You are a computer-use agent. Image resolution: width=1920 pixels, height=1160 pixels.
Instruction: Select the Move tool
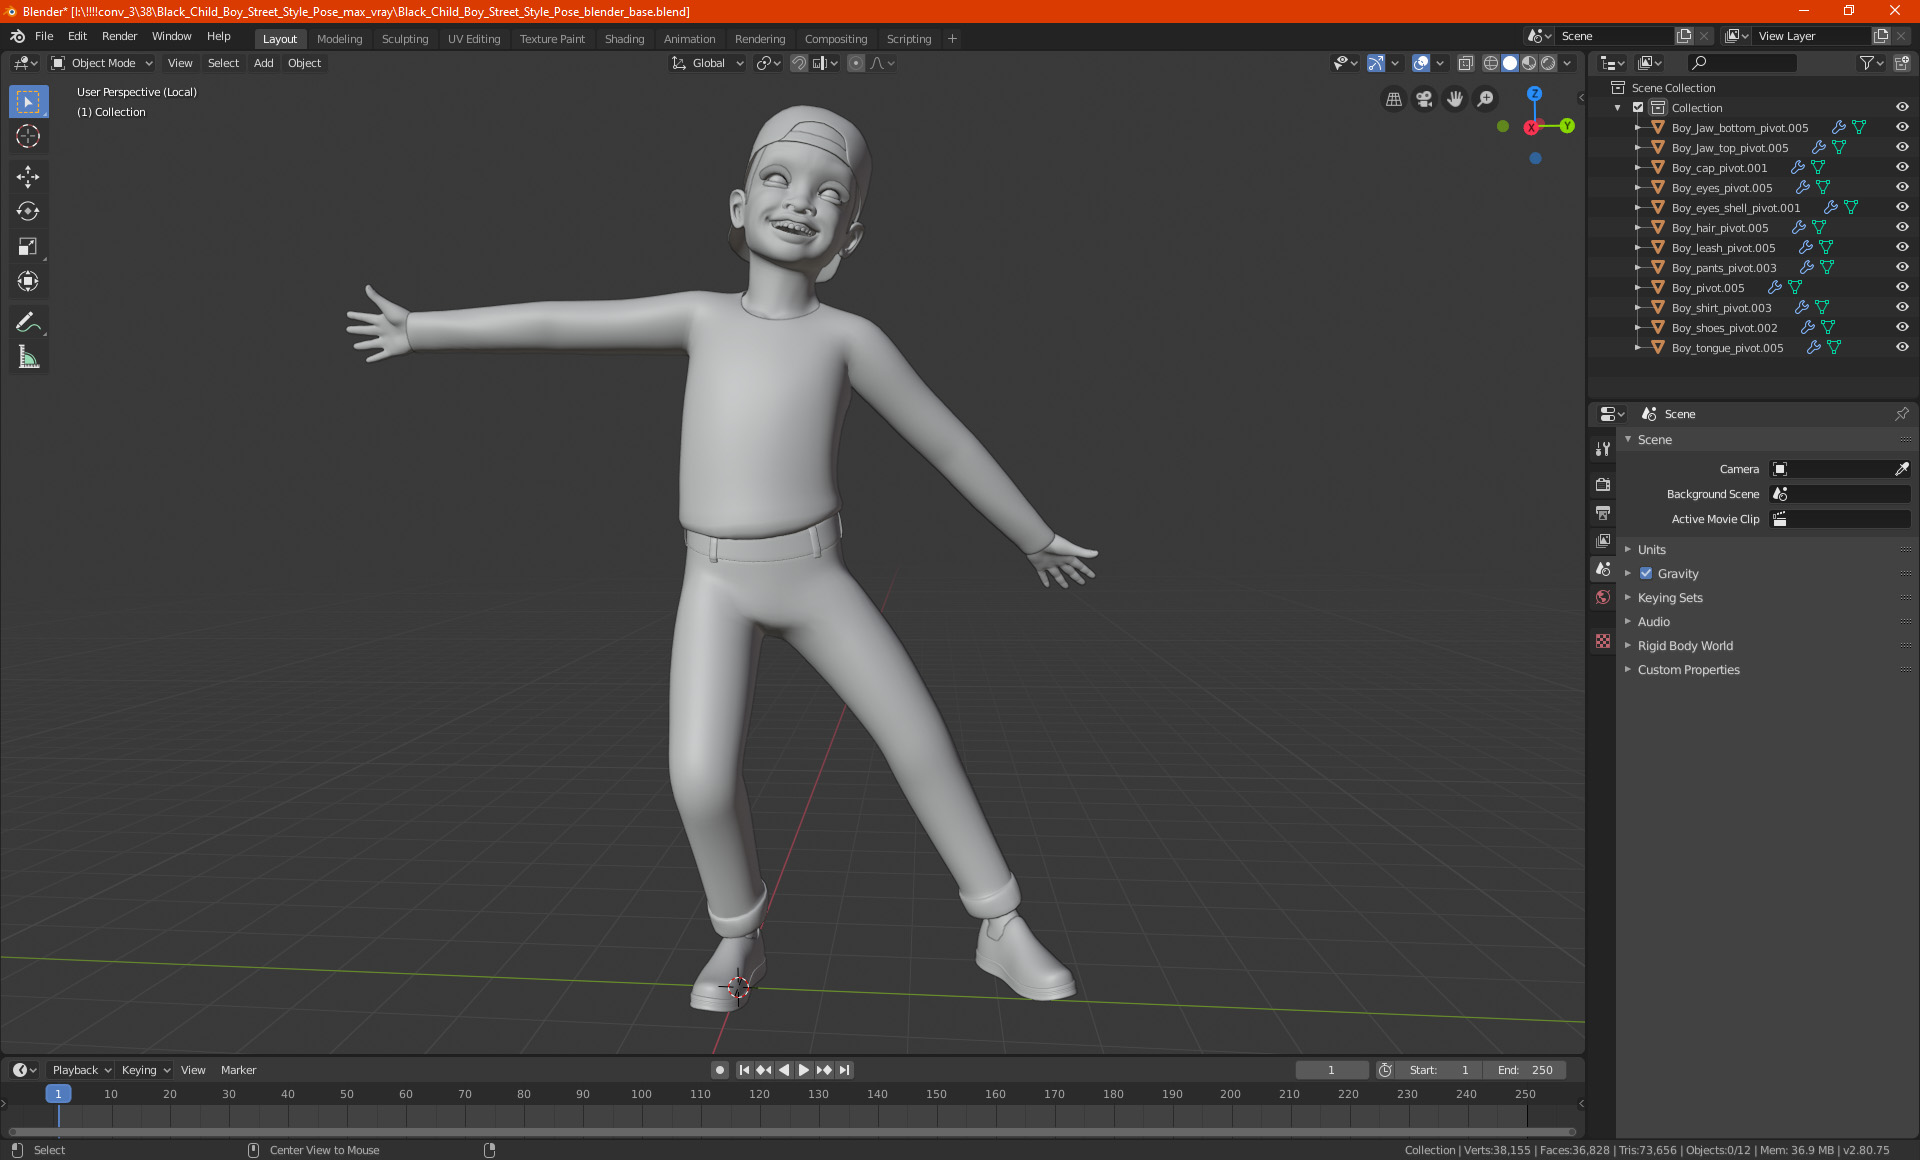[28, 177]
